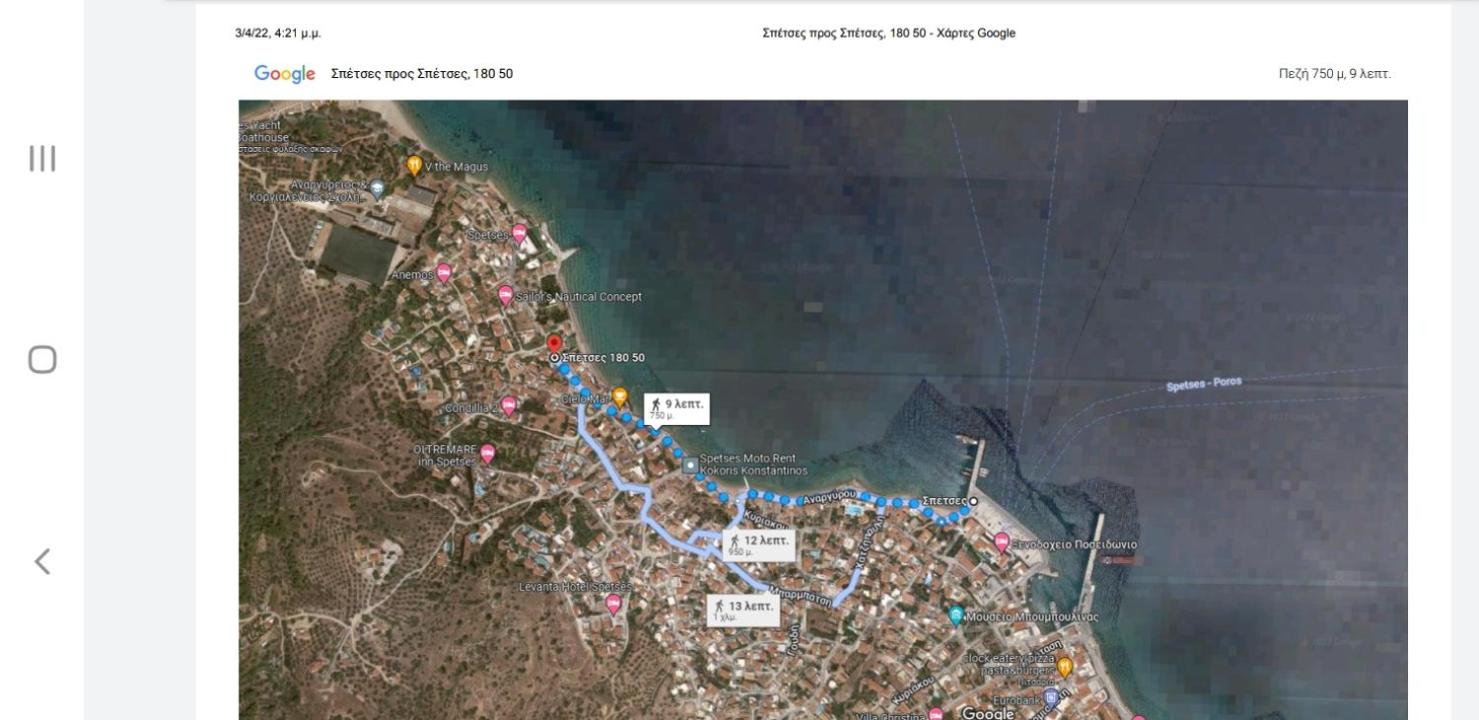Select the 9 λεπτ. walking route label
The image size is (1479, 720).
(x=677, y=408)
